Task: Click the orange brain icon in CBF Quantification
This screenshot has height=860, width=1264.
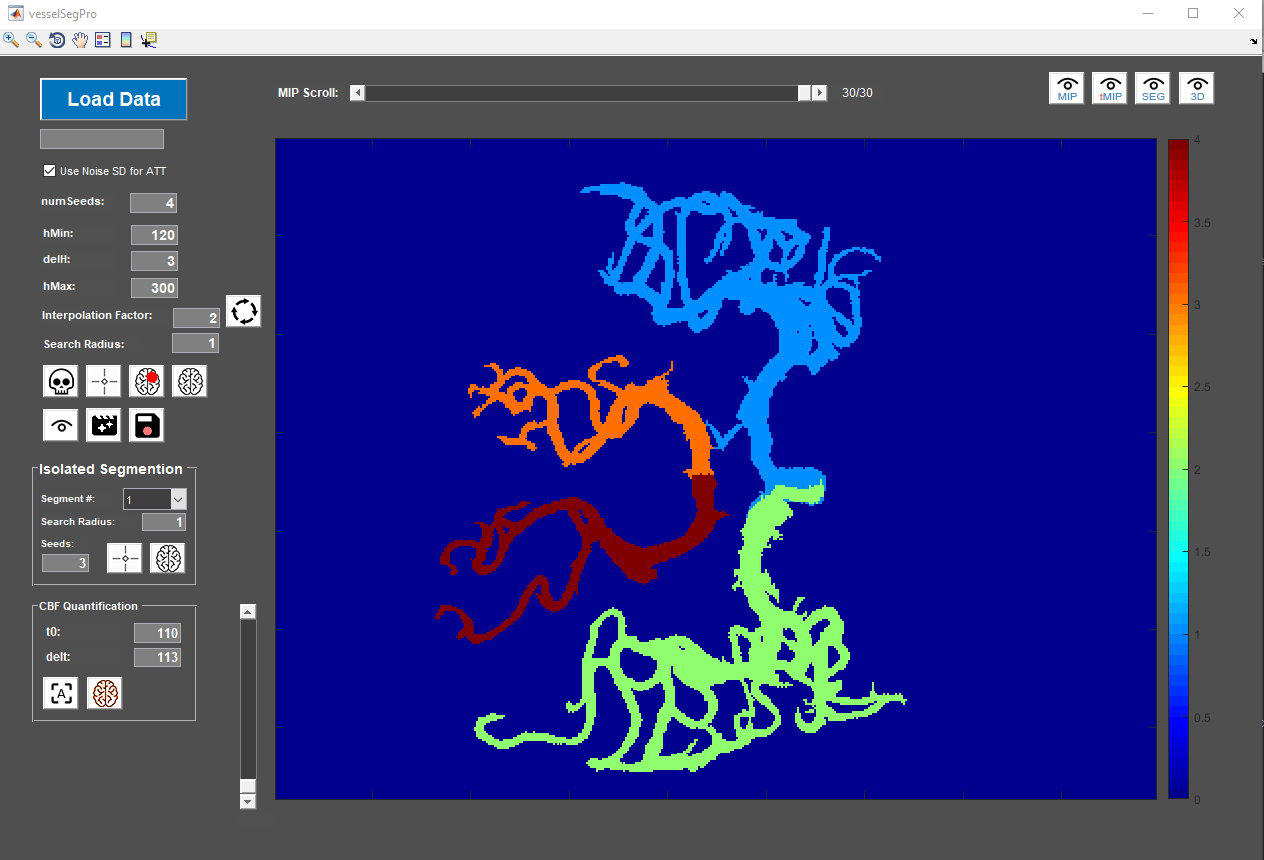Action: [104, 693]
